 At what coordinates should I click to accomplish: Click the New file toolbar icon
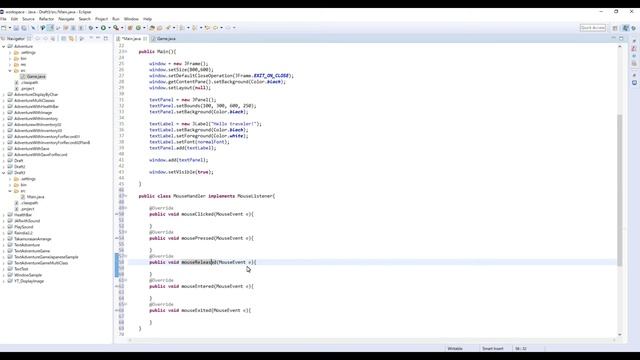click(3, 28)
